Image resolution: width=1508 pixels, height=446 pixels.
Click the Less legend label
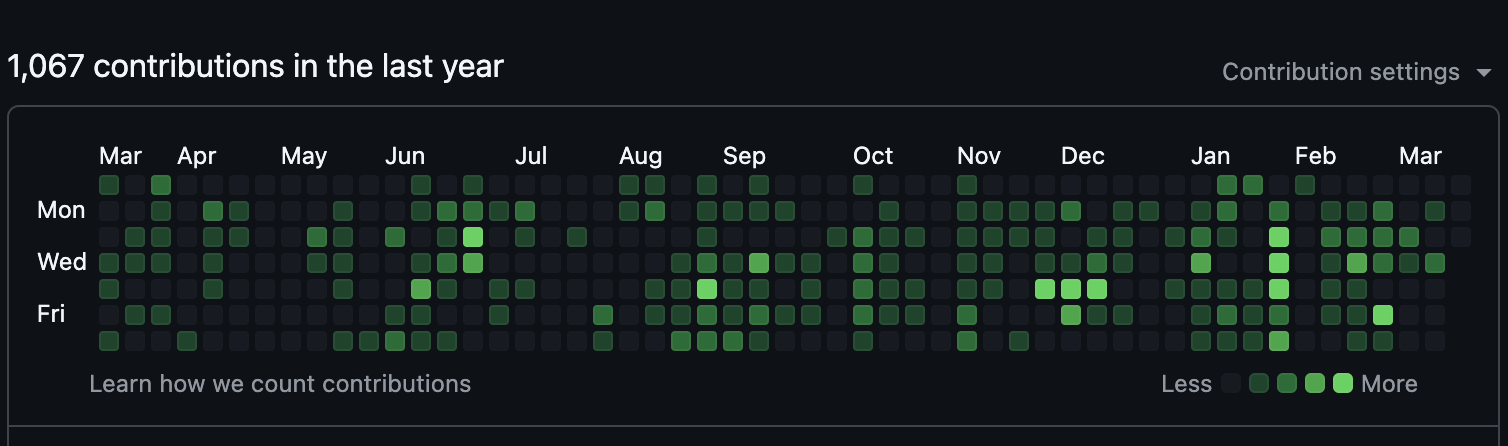click(x=1187, y=384)
